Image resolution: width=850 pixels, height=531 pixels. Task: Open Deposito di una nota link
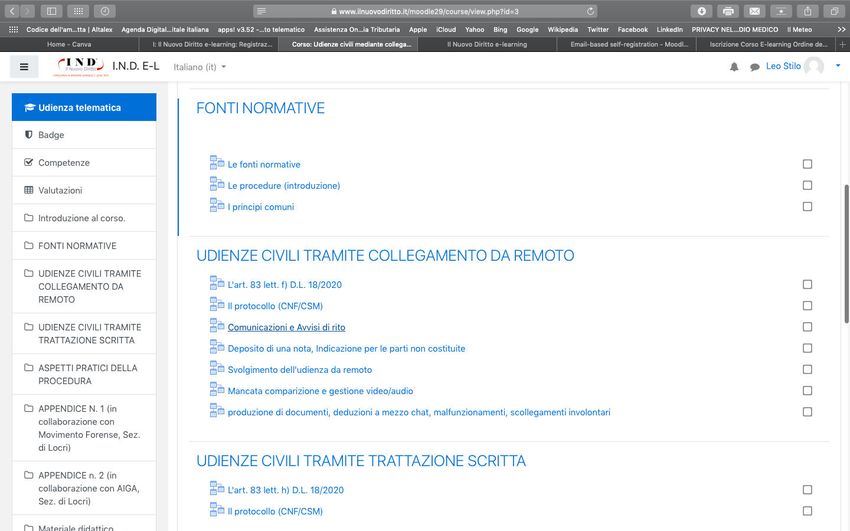click(x=346, y=348)
